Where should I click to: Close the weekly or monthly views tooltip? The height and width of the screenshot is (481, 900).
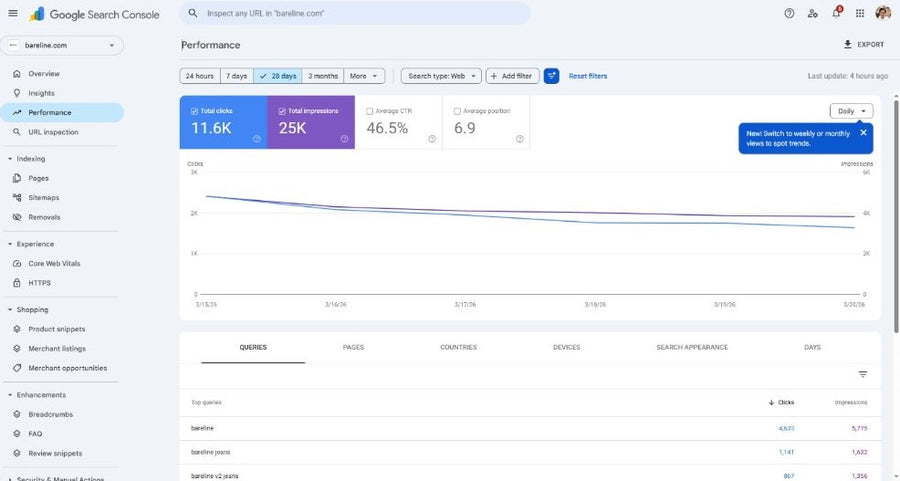(863, 133)
